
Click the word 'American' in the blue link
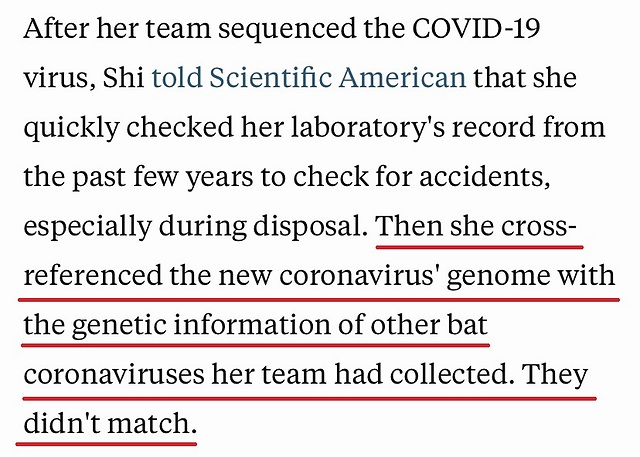402,77
